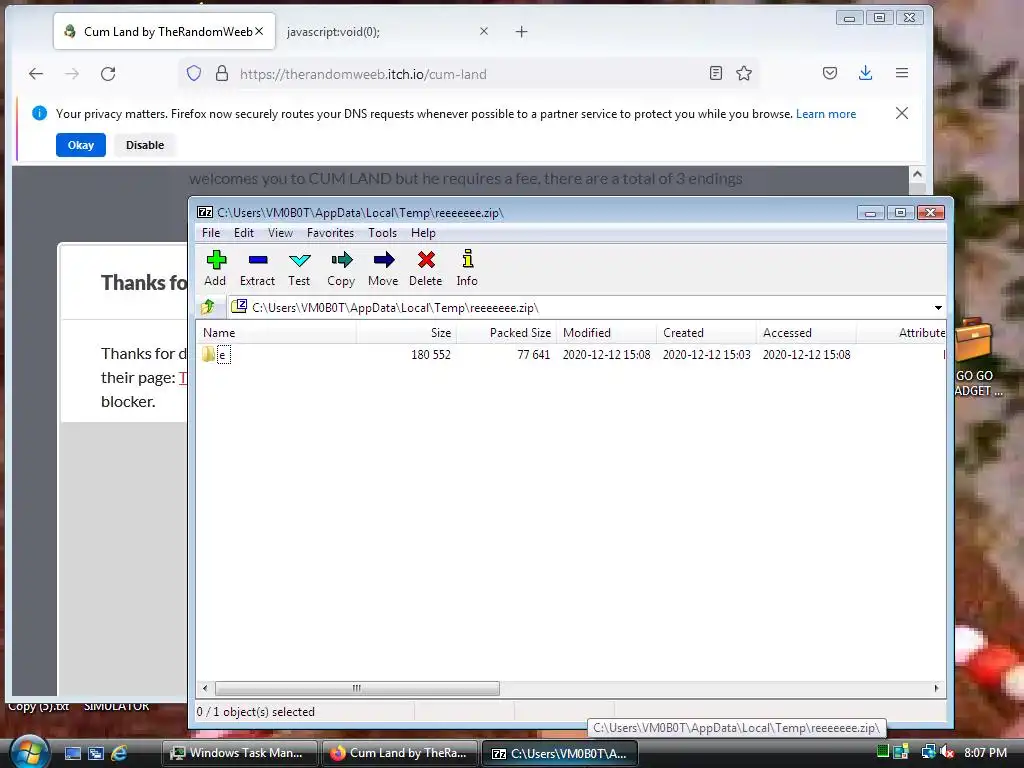Screen dimensions: 1024x768
Task: Sort by the Modified column header
Action: (606, 333)
